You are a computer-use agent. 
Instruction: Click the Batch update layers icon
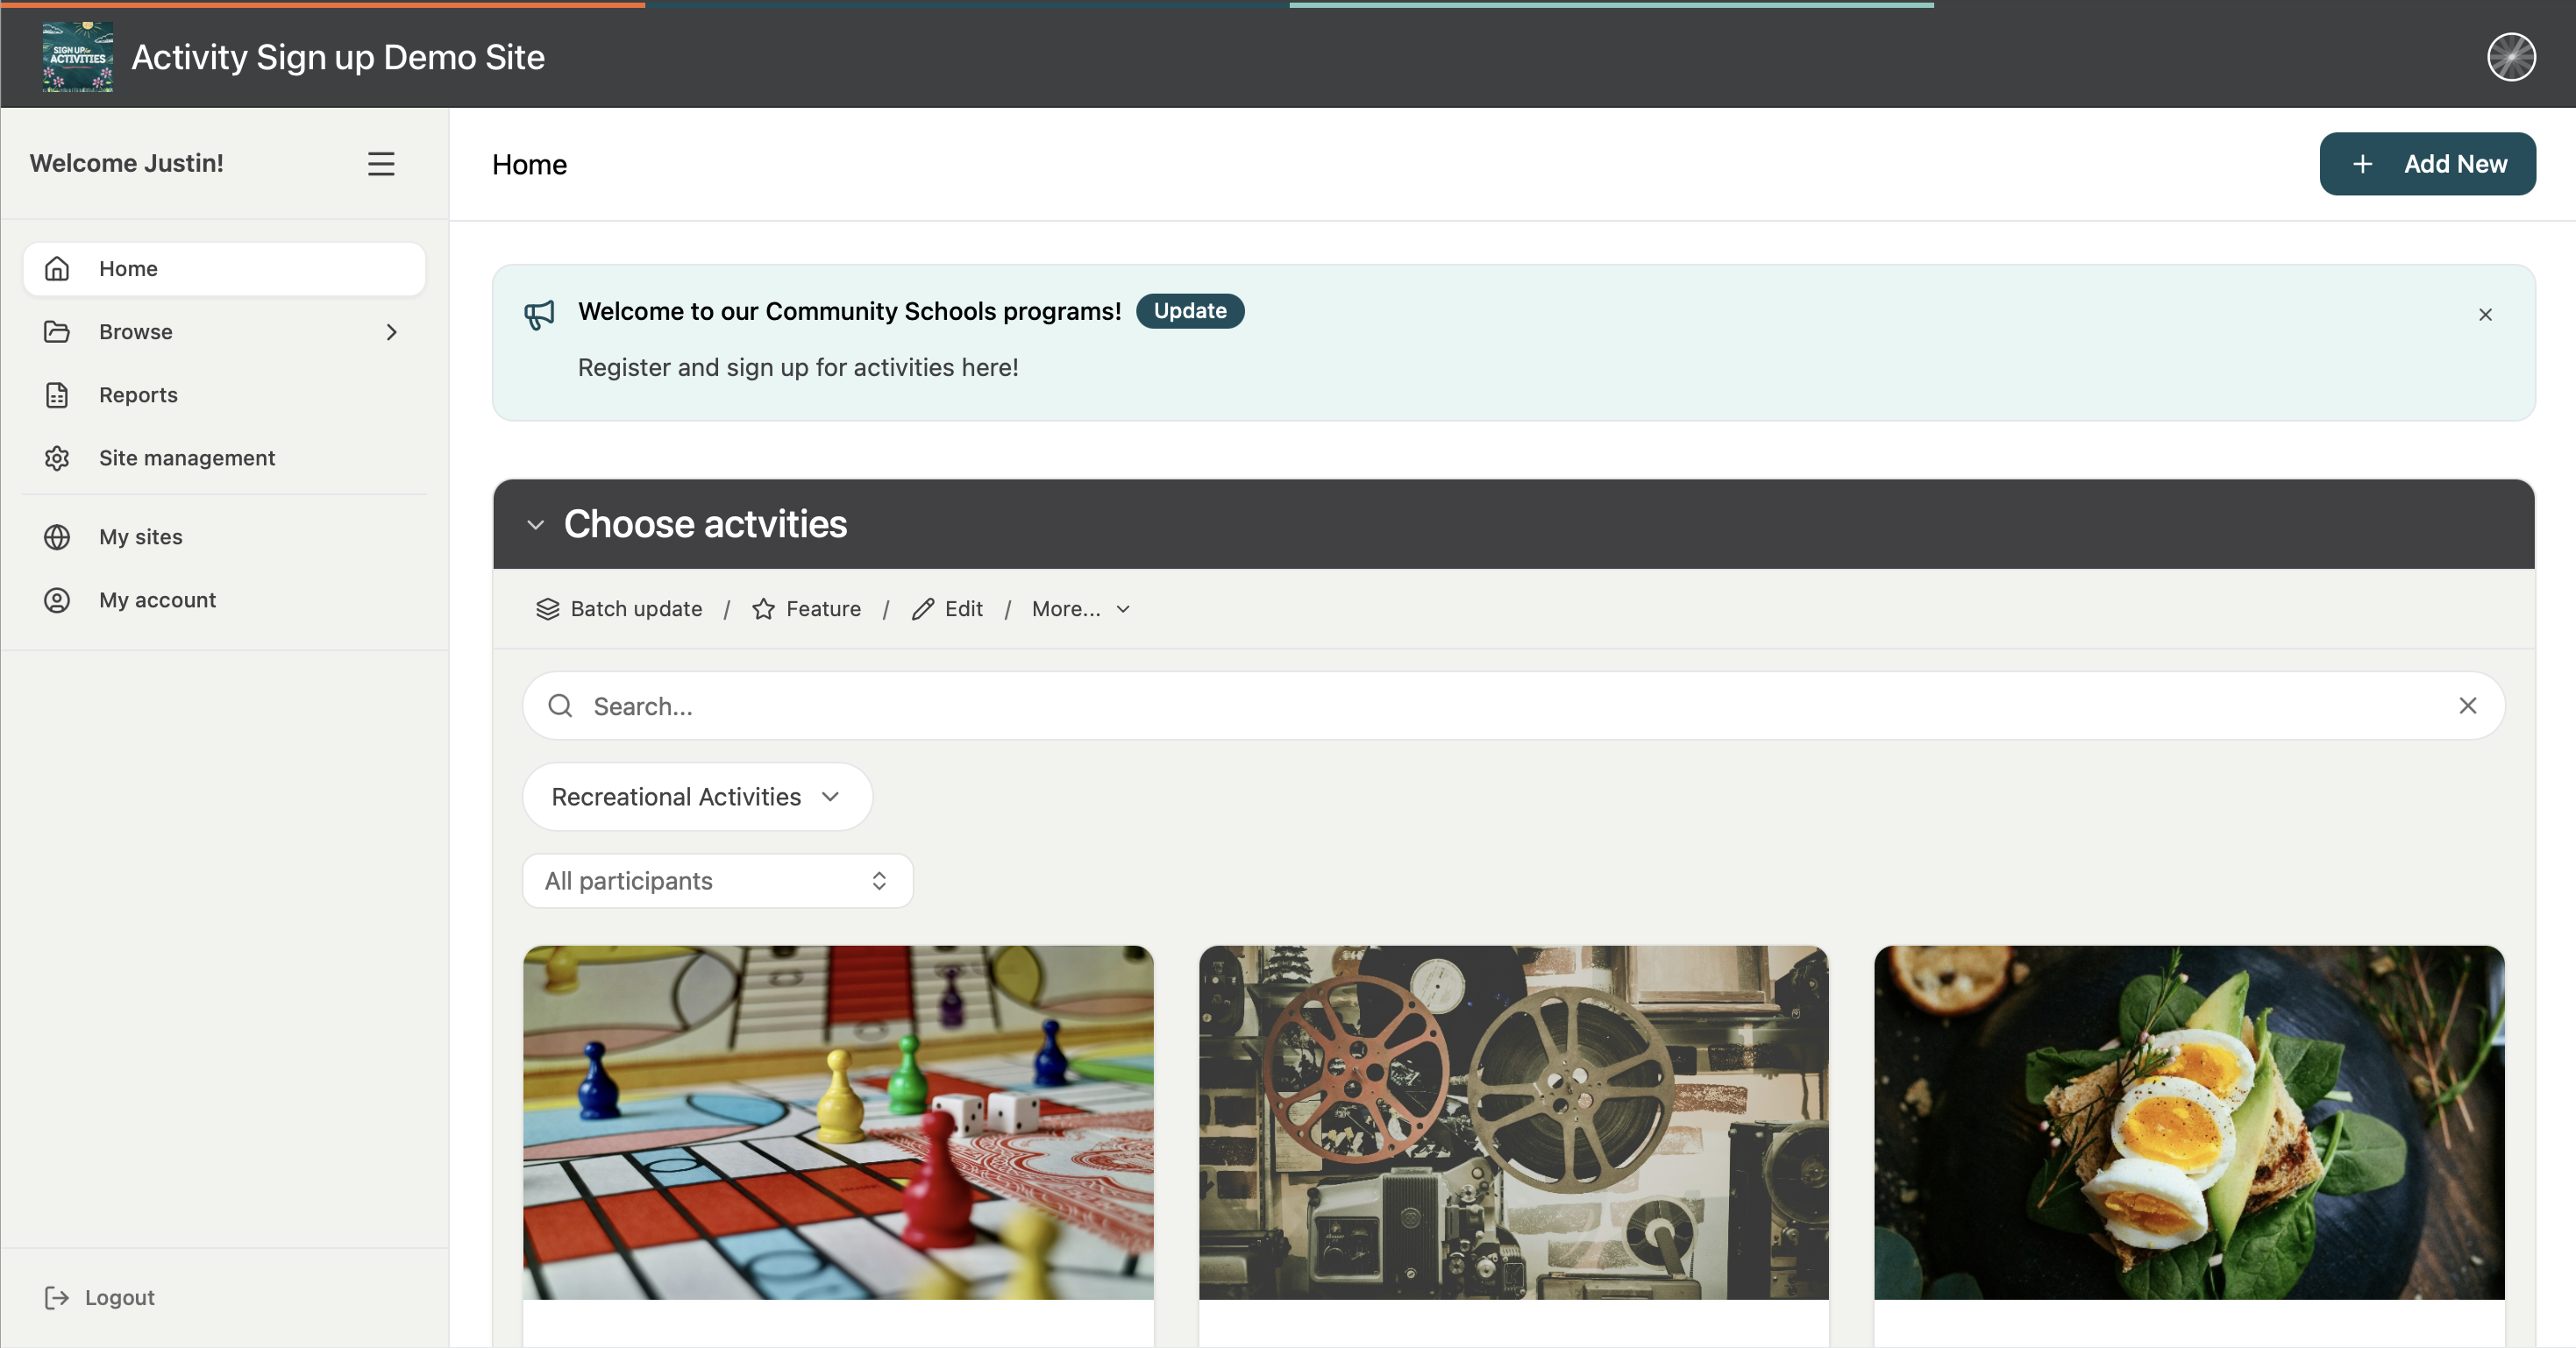pyautogui.click(x=547, y=609)
